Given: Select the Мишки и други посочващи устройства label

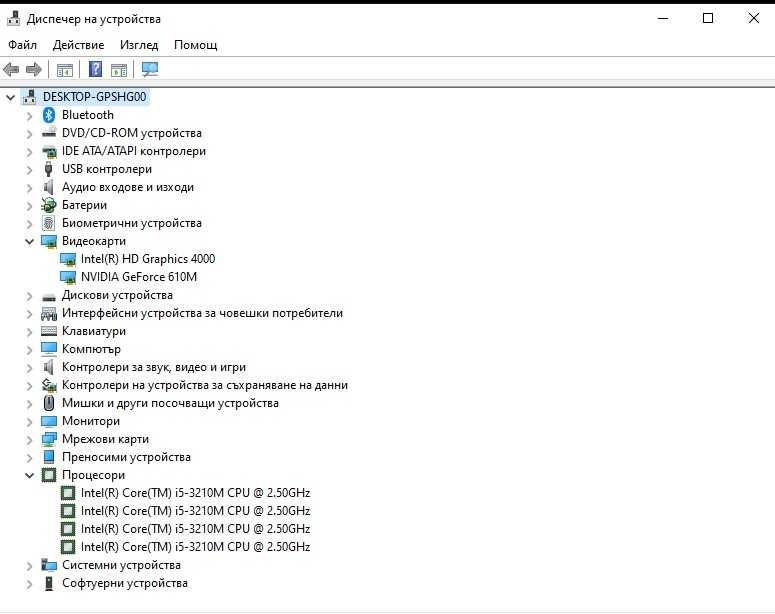Looking at the screenshot, I should [170, 403].
